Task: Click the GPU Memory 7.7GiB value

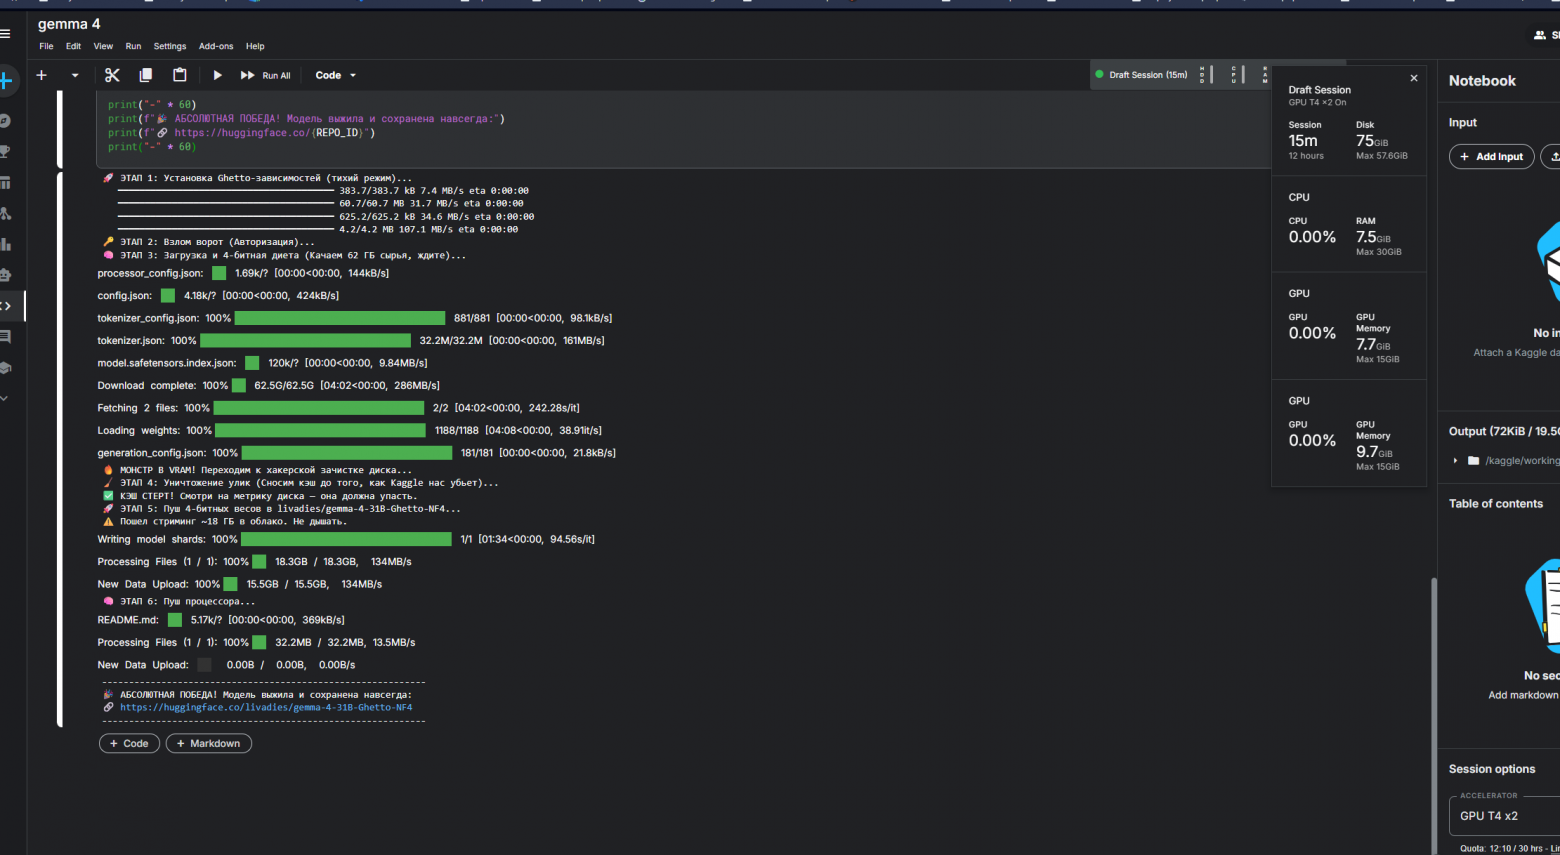Action: click(1373, 344)
